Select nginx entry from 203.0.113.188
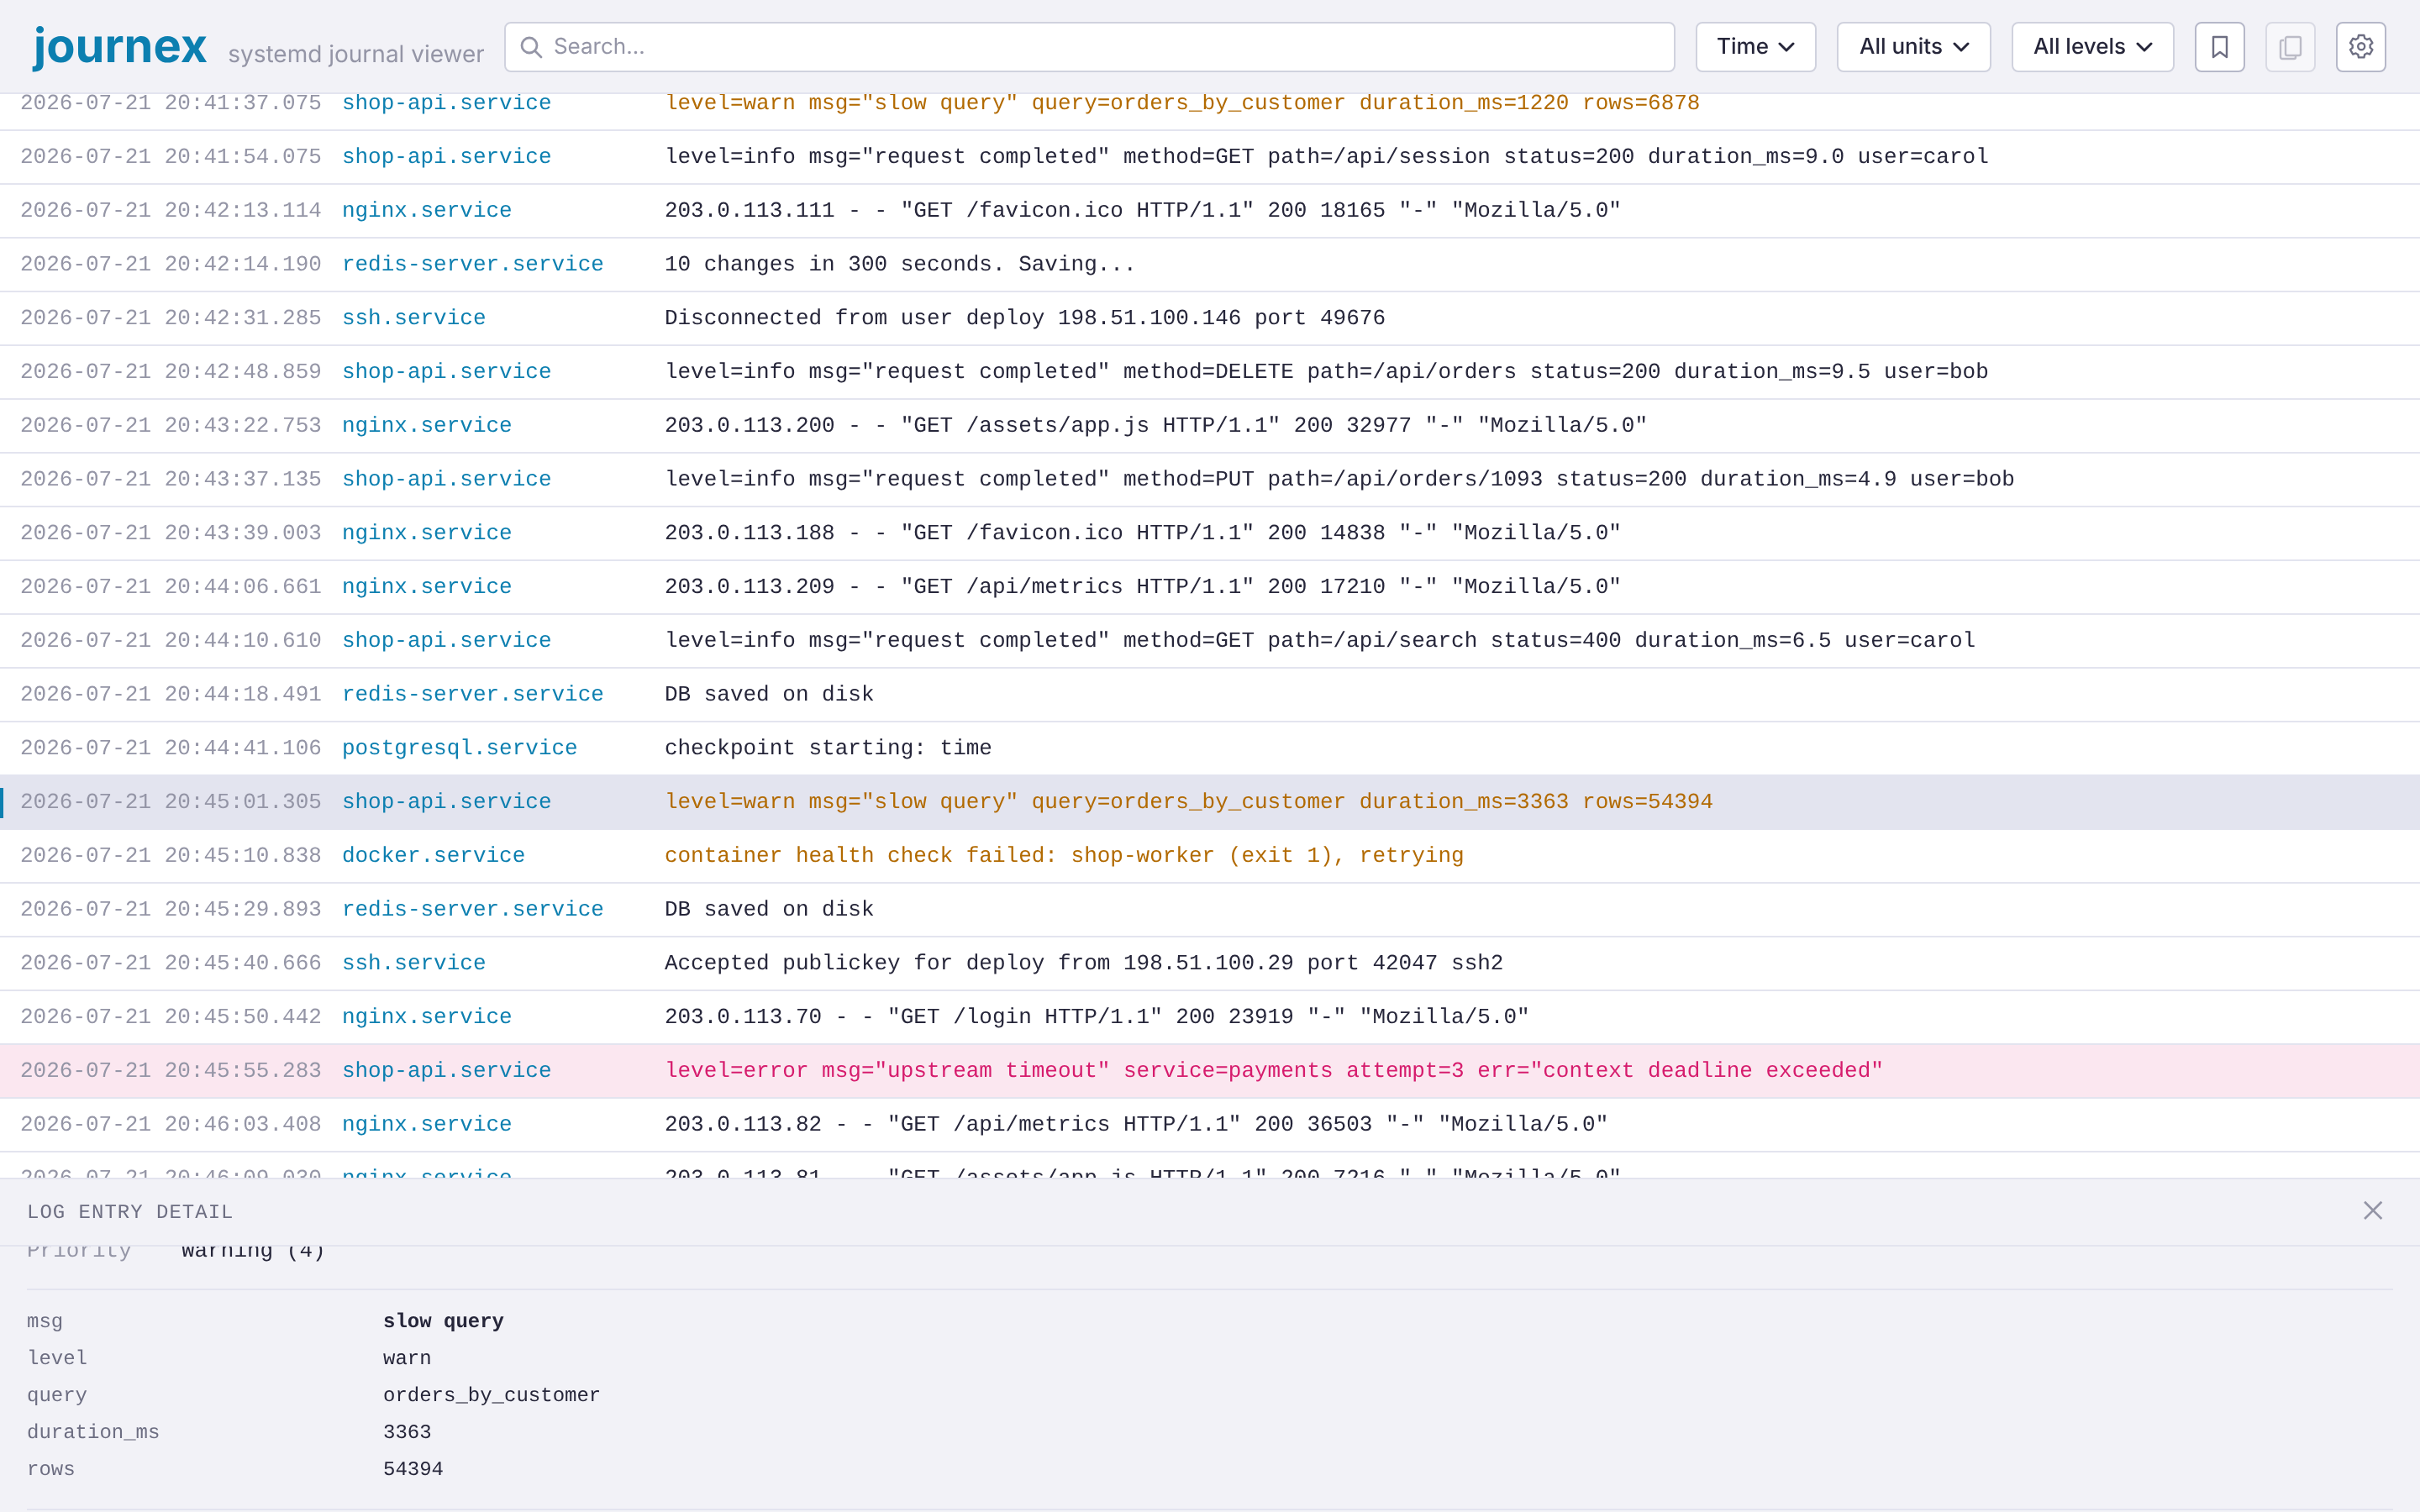Viewport: 2420px width, 1512px height. click(1210, 533)
